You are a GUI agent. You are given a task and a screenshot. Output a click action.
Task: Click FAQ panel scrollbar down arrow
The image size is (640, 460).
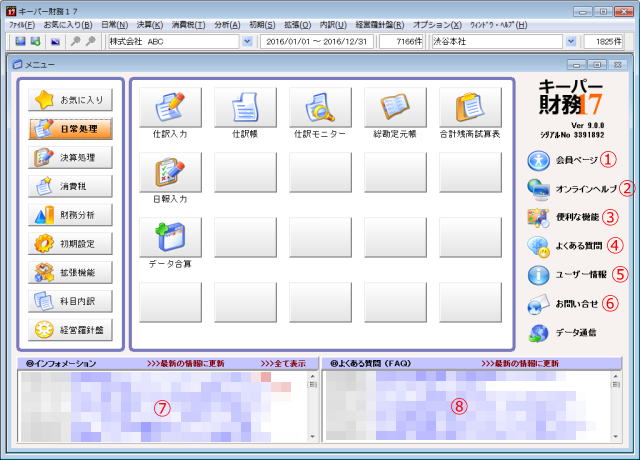[x=616, y=437]
